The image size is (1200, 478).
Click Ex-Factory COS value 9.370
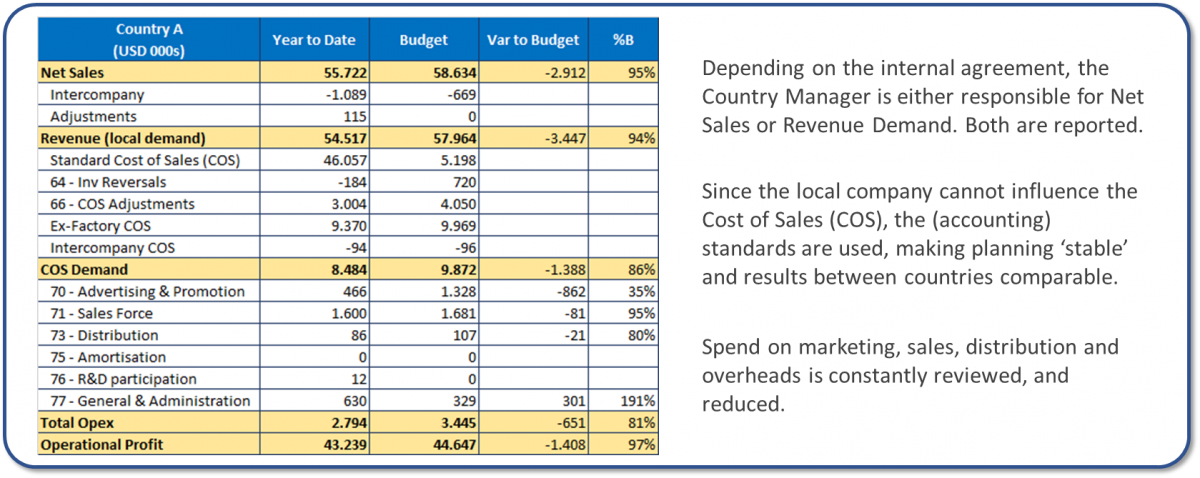tap(348, 226)
